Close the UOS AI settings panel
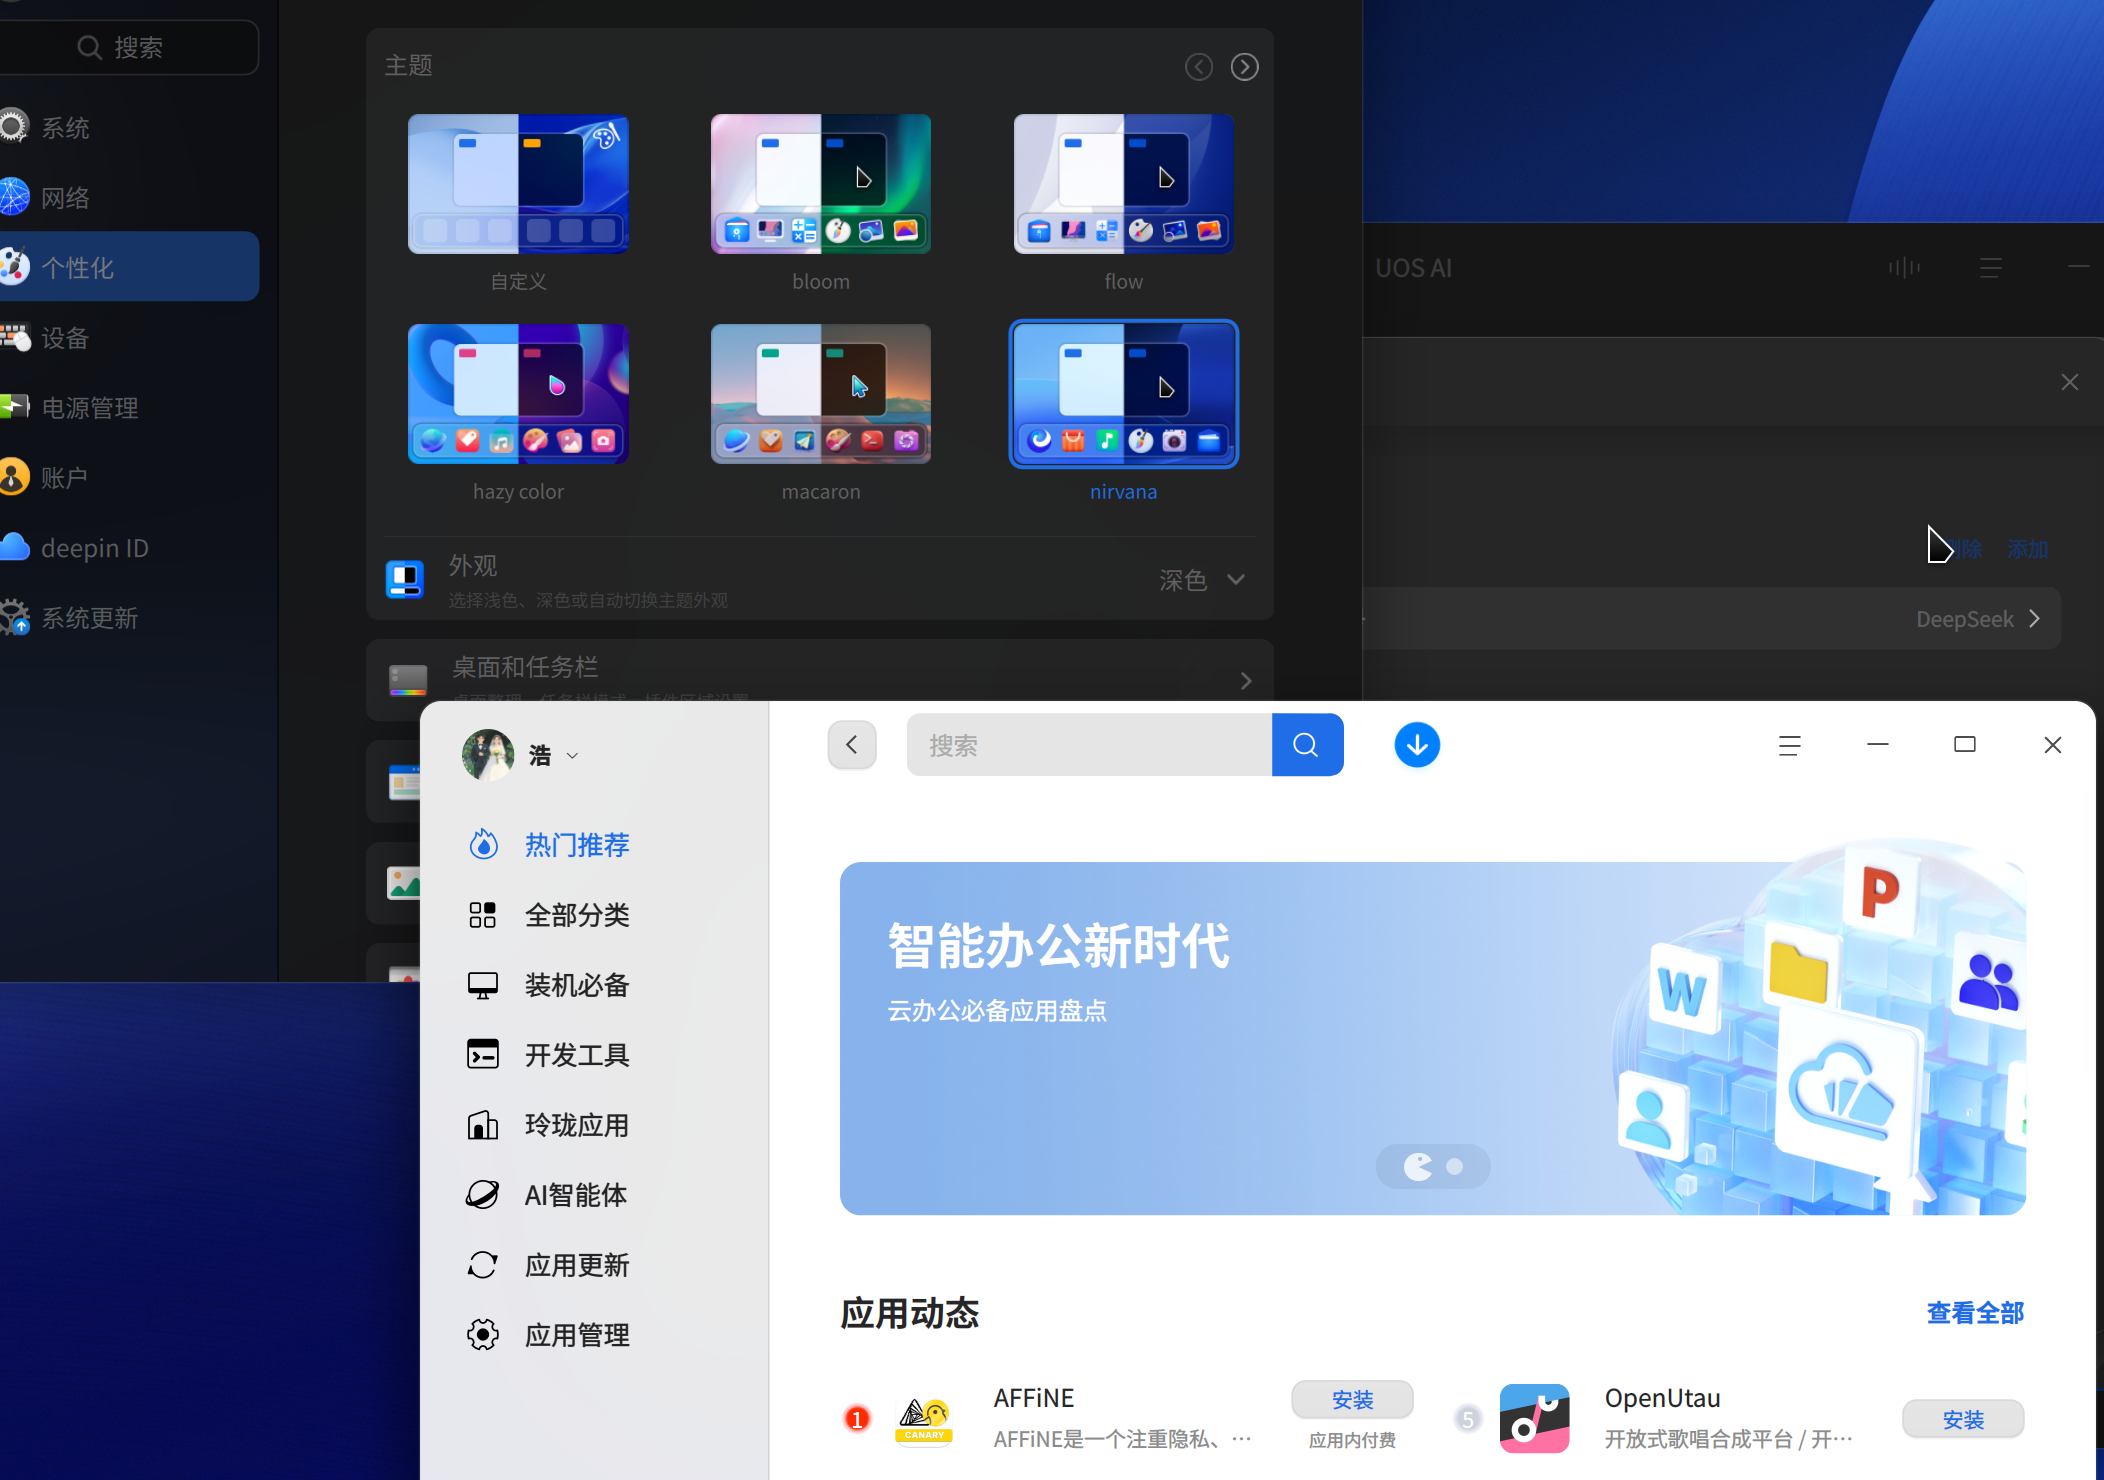The height and width of the screenshot is (1480, 2104). pos(2069,382)
